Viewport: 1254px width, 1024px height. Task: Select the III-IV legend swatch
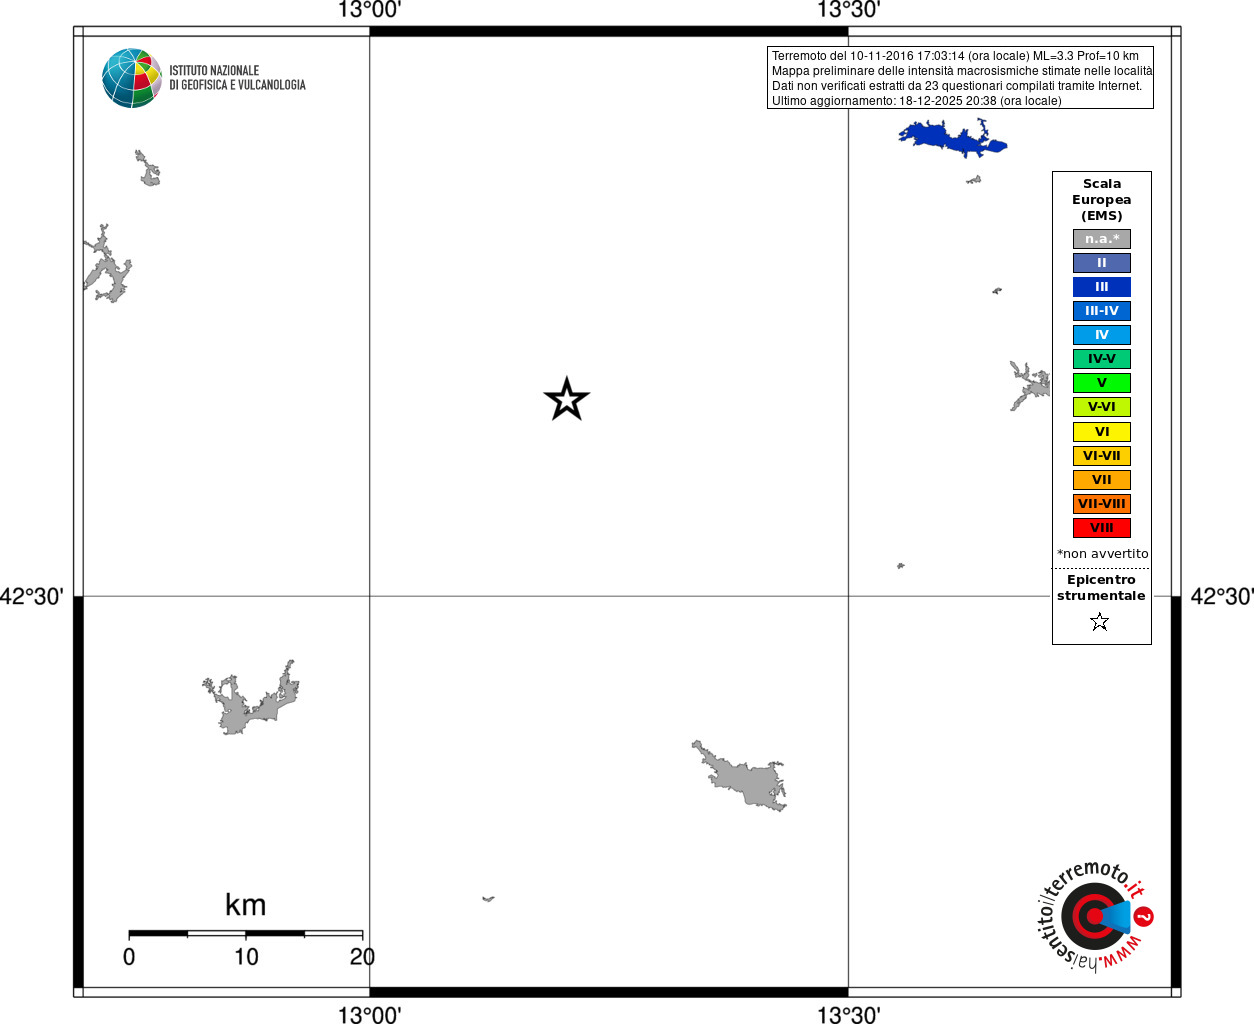(x=1102, y=311)
